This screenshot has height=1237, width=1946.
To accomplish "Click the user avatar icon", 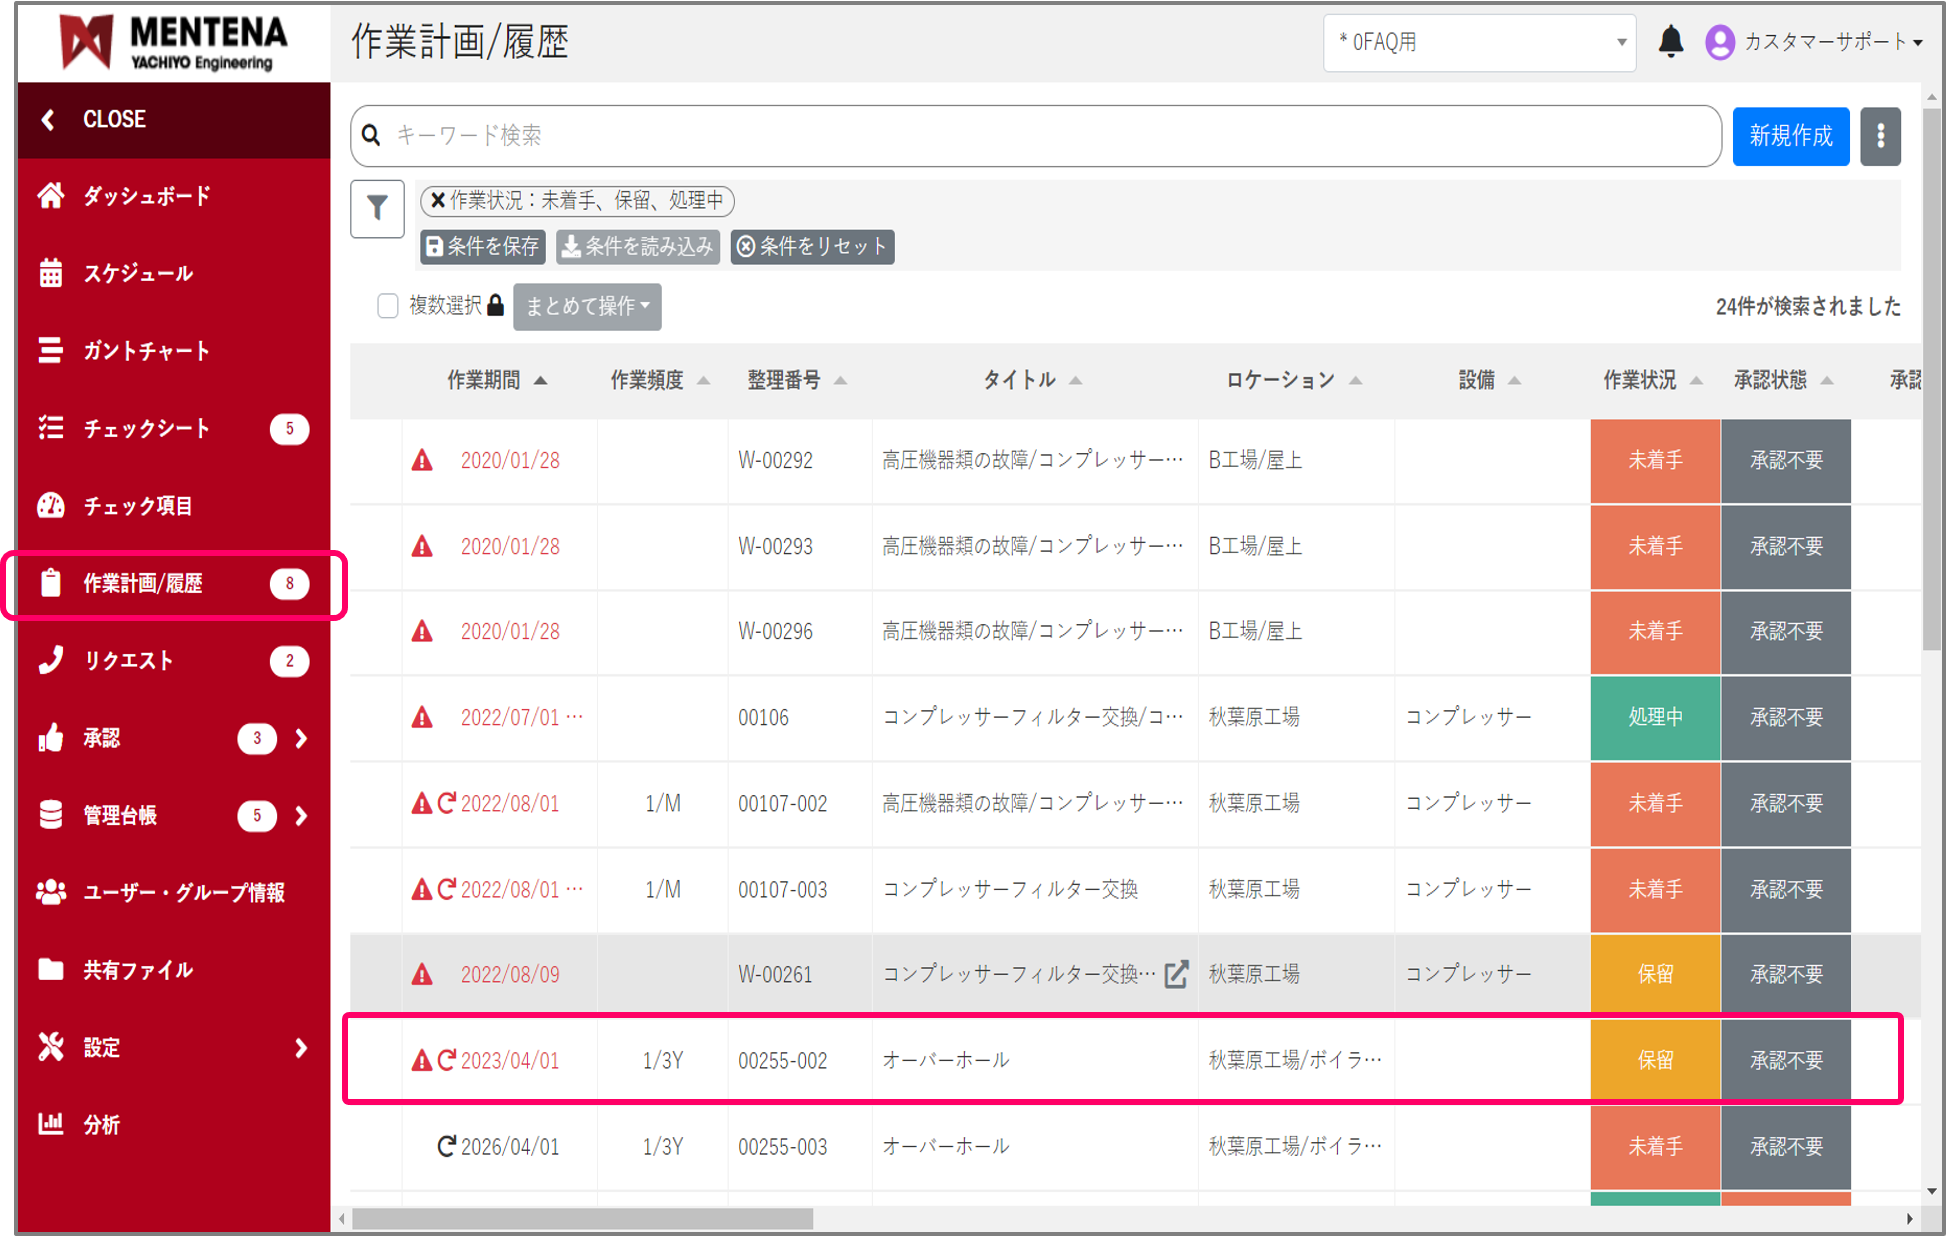I will point(1719,42).
